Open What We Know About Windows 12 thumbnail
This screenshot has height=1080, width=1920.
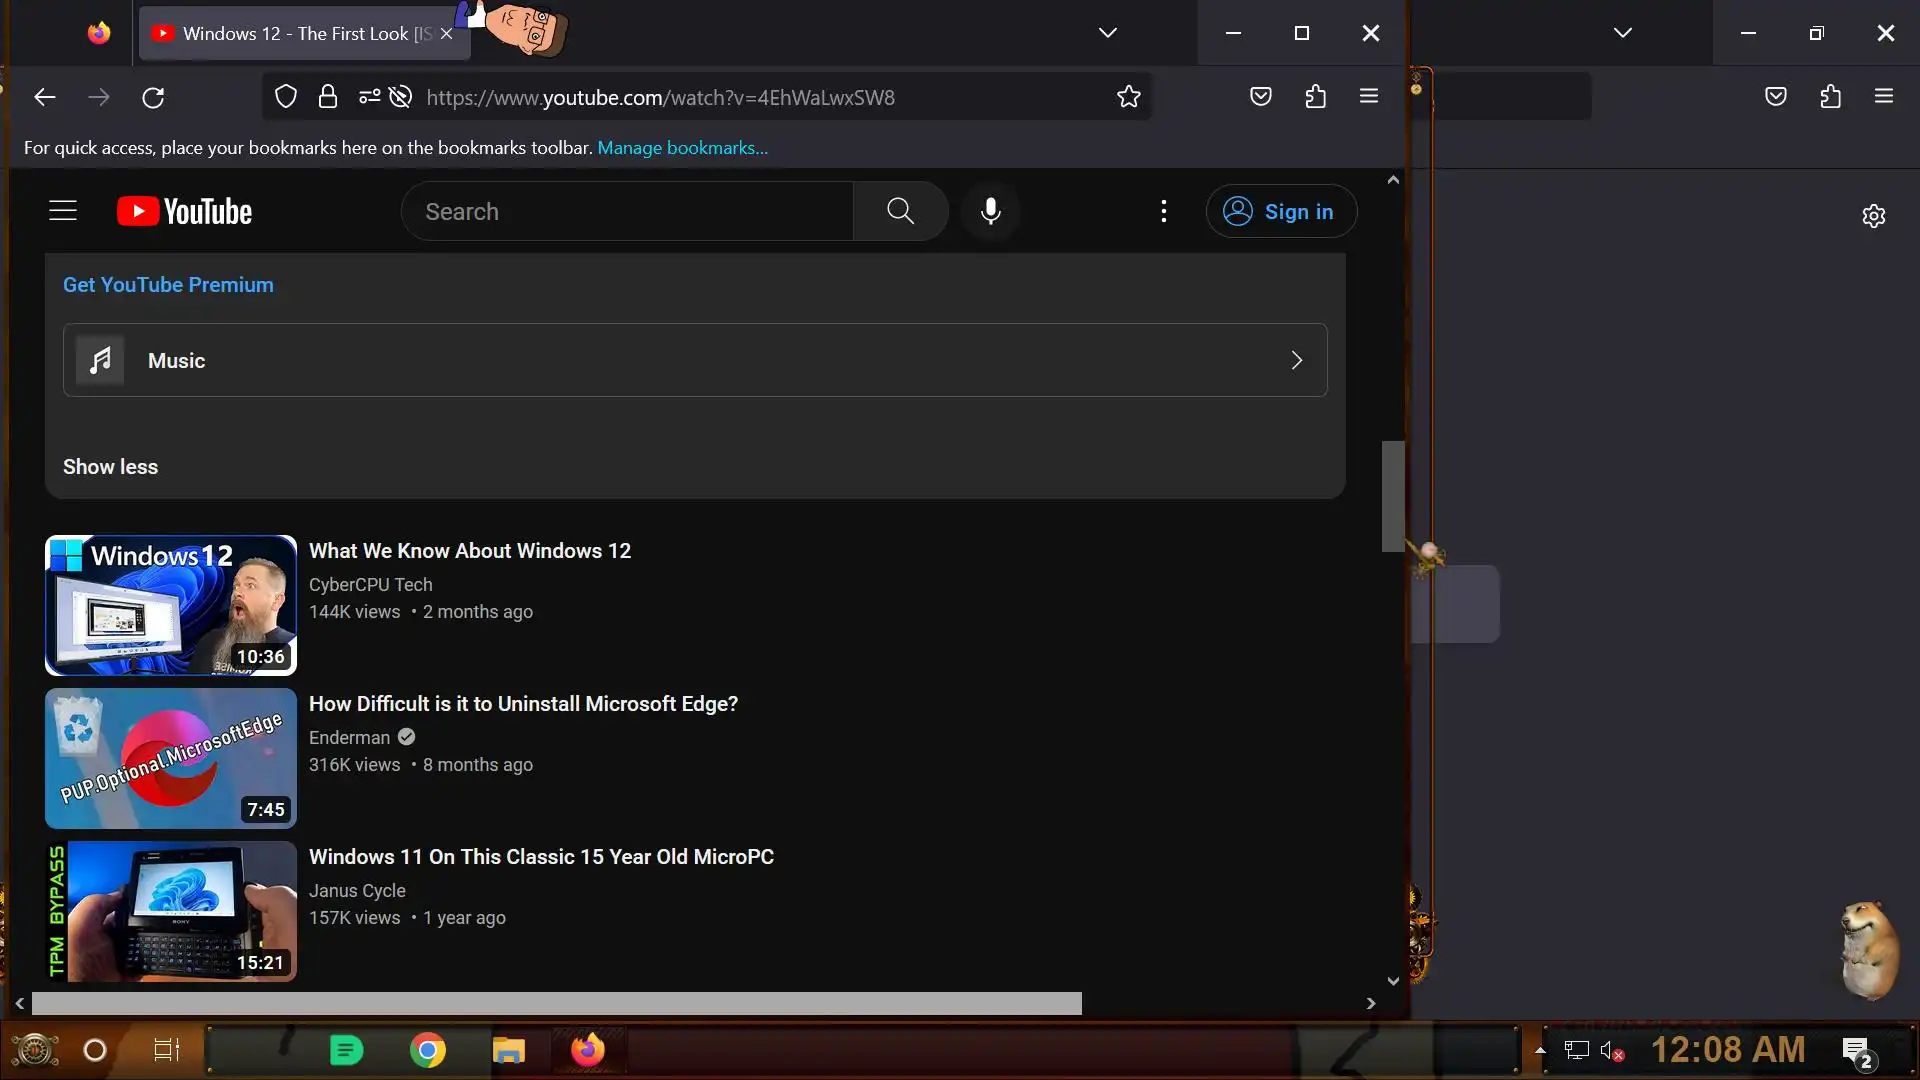tap(171, 605)
